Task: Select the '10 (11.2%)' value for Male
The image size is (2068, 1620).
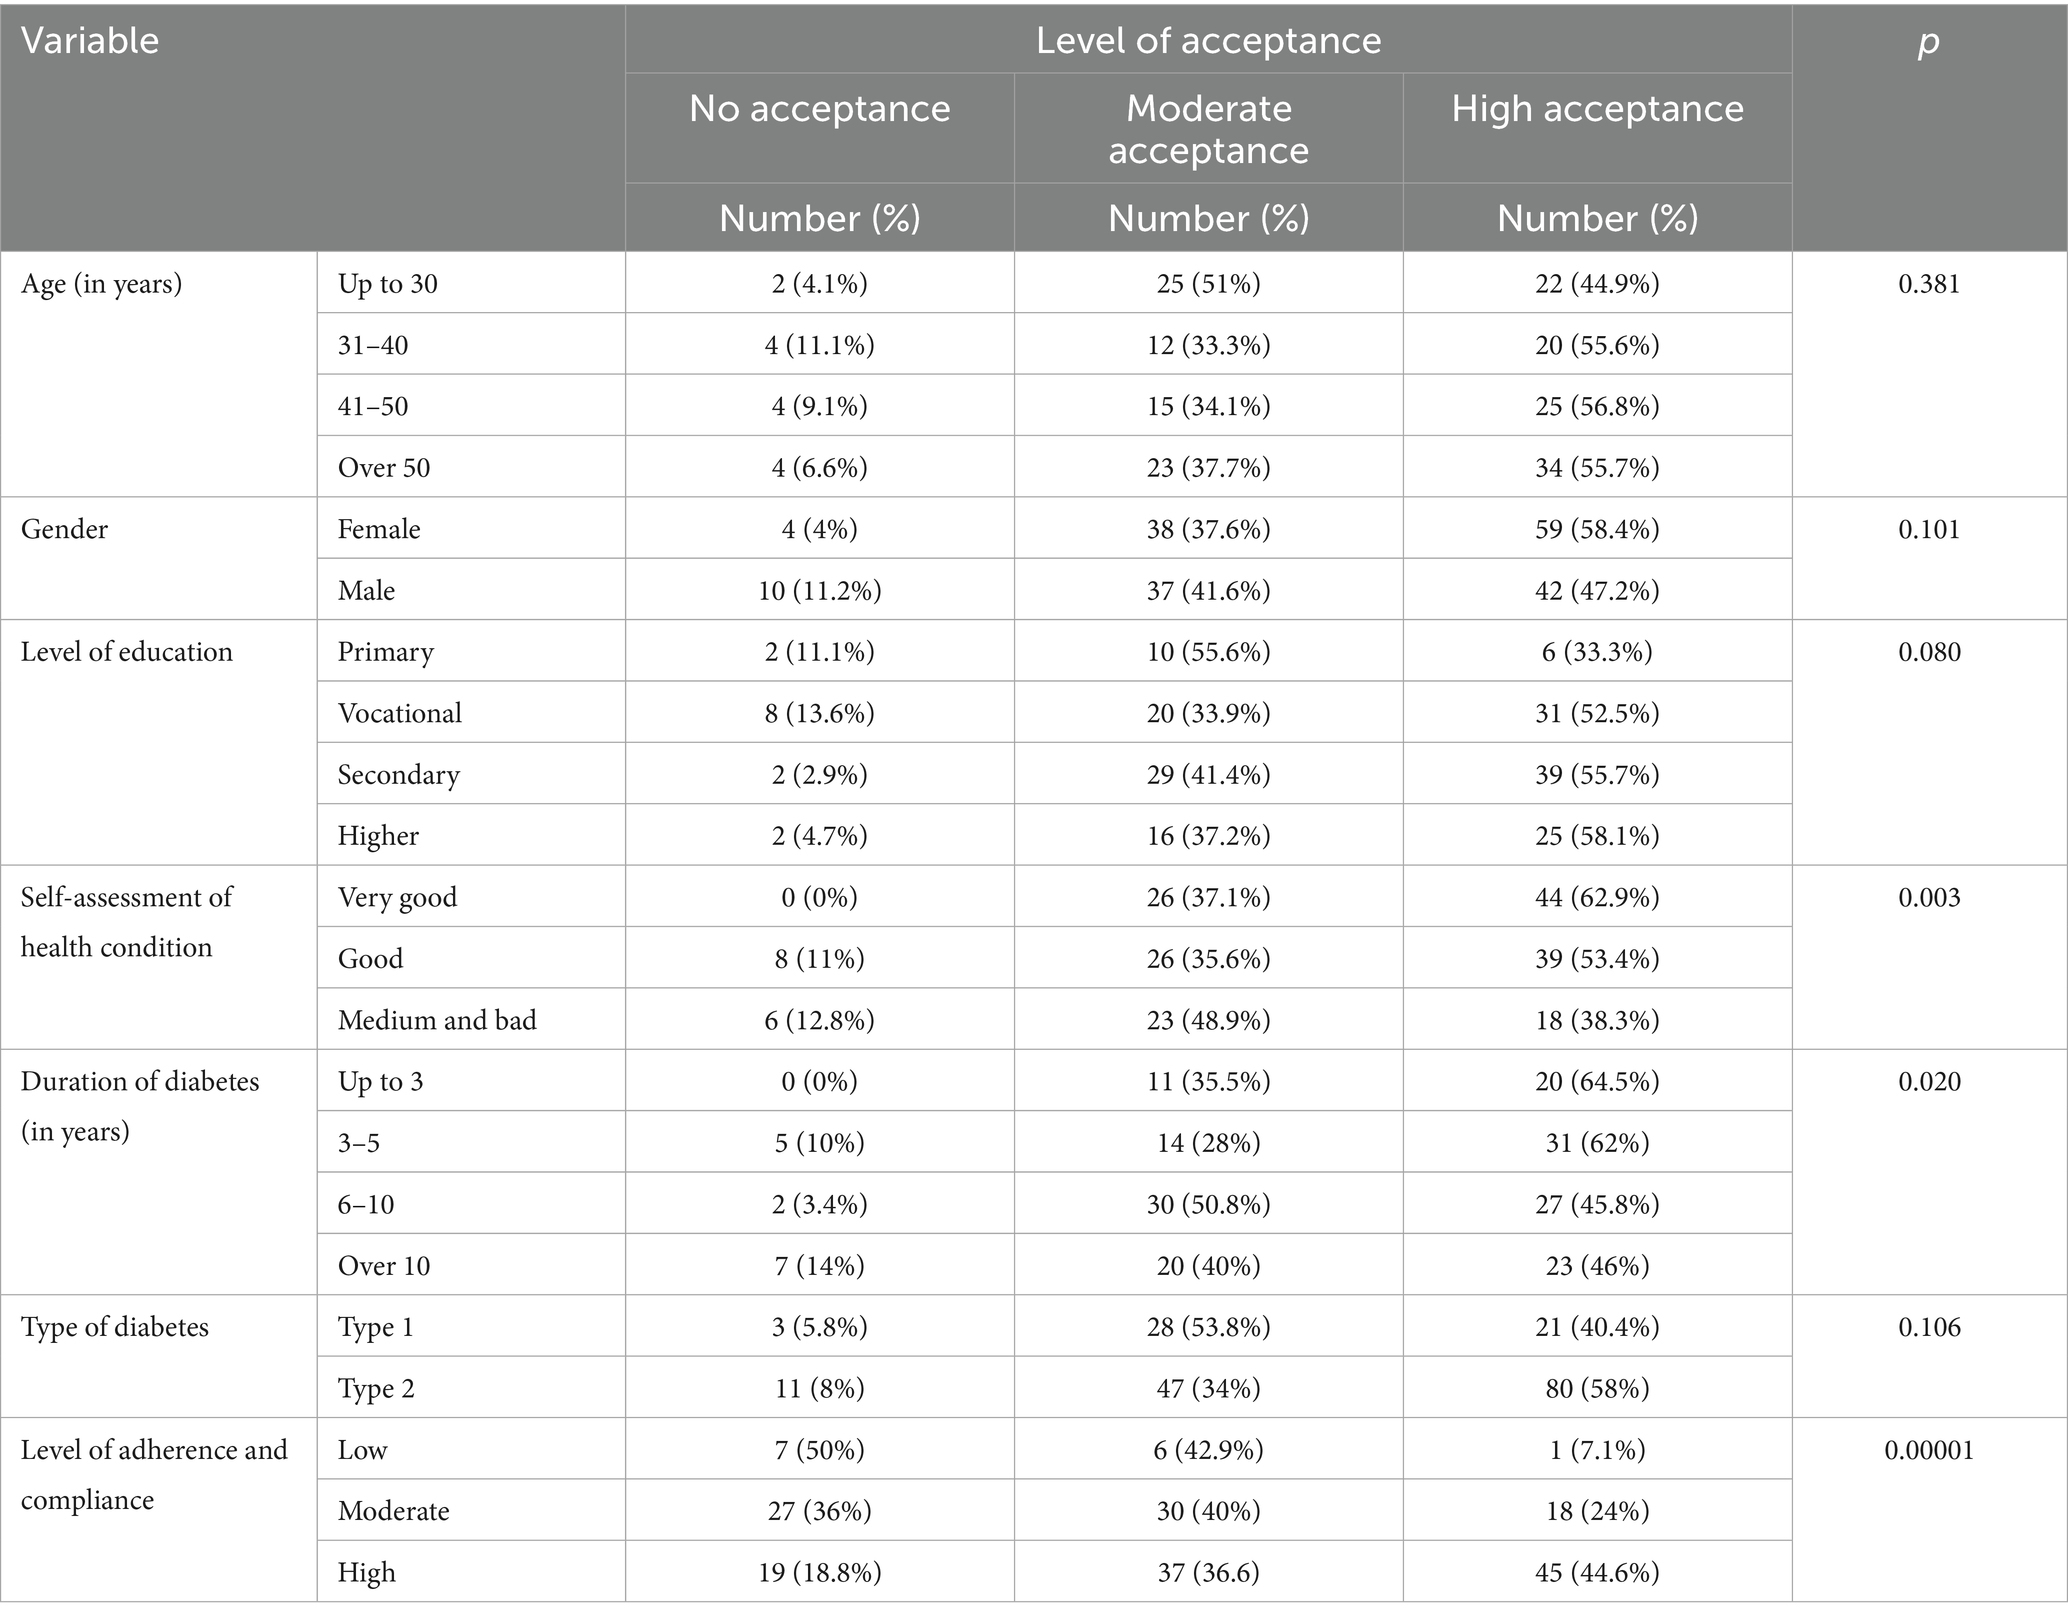Action: (x=819, y=591)
